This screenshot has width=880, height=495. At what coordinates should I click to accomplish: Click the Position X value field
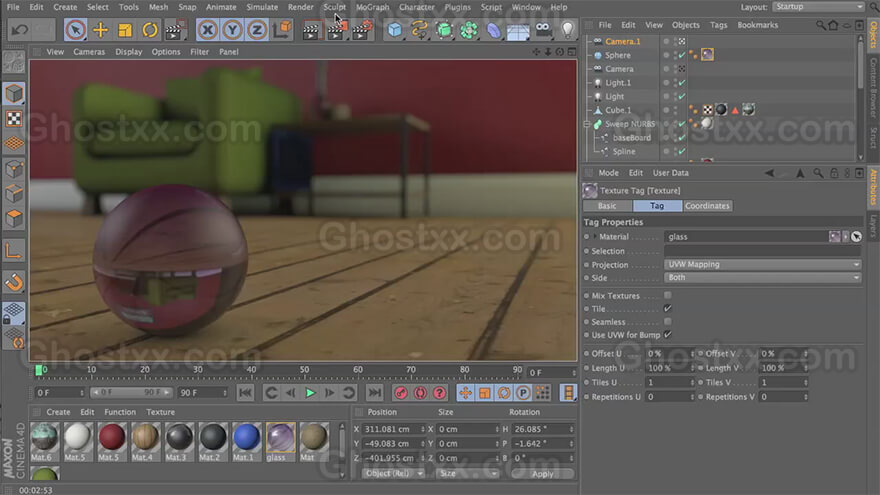[x=393, y=429]
